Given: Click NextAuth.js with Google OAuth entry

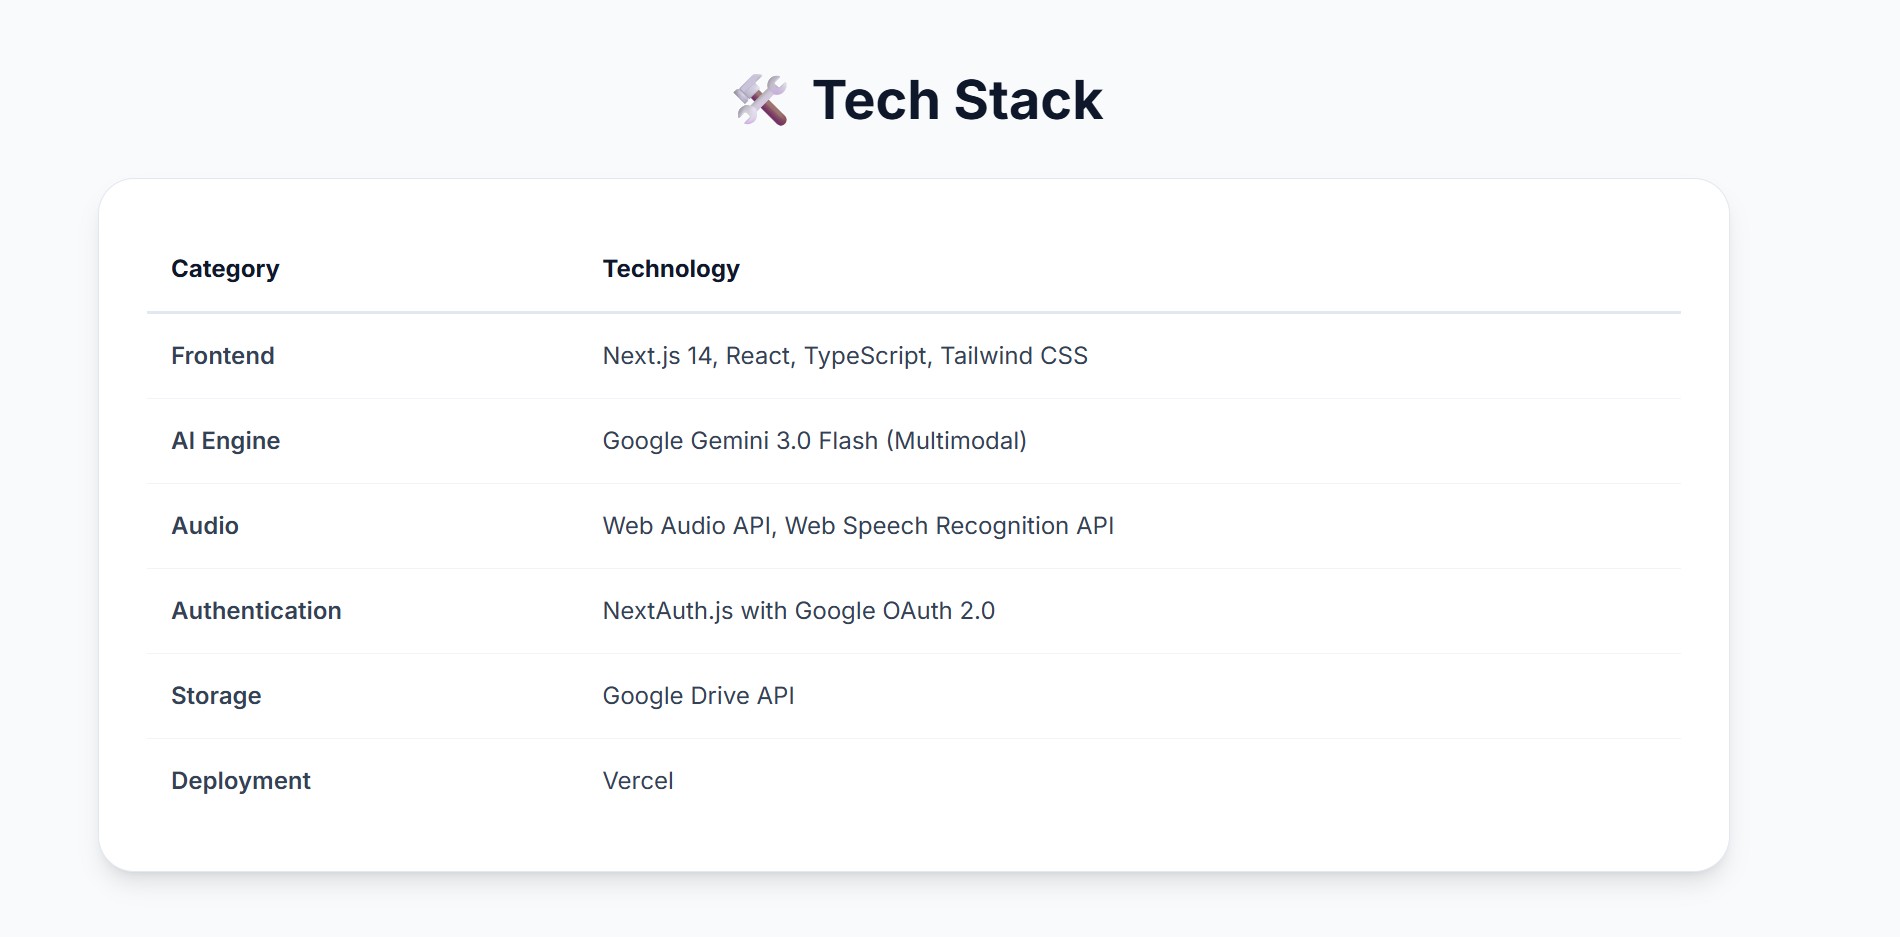Looking at the screenshot, I should pos(799,611).
